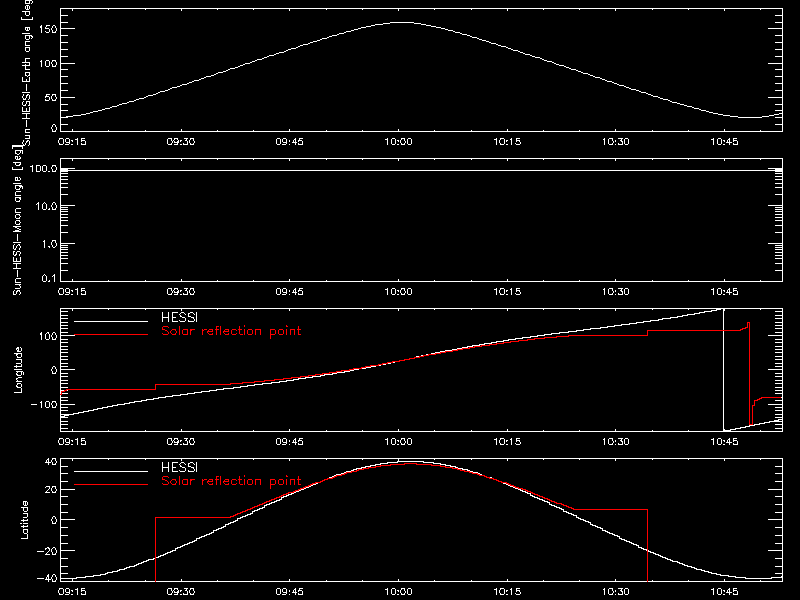Screen dimensions: 800x600
Task: Click the '100.0' tick label on Moon angle plot
Action: coord(43,168)
